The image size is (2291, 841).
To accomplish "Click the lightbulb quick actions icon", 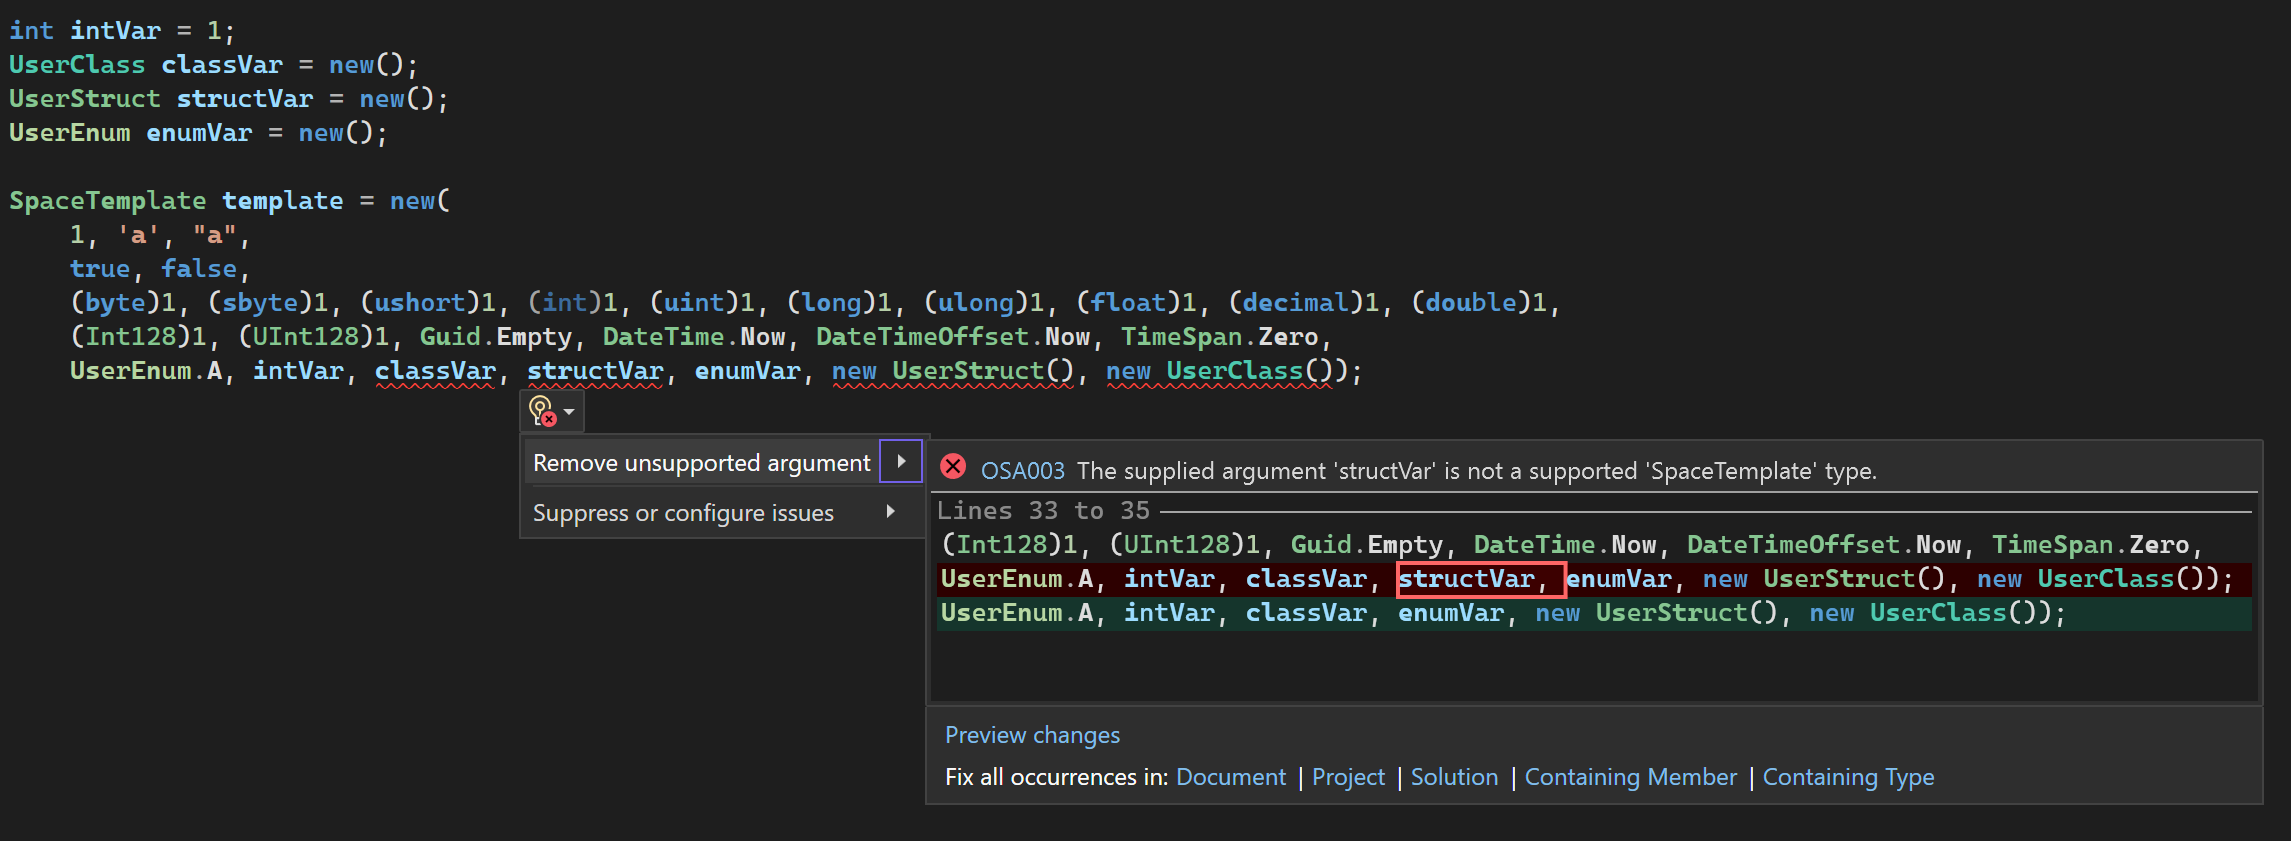I will pos(541,411).
